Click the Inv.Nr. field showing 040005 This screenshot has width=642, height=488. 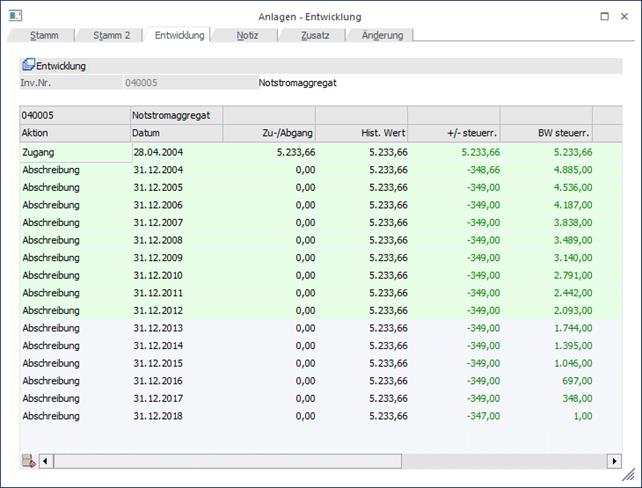point(188,82)
